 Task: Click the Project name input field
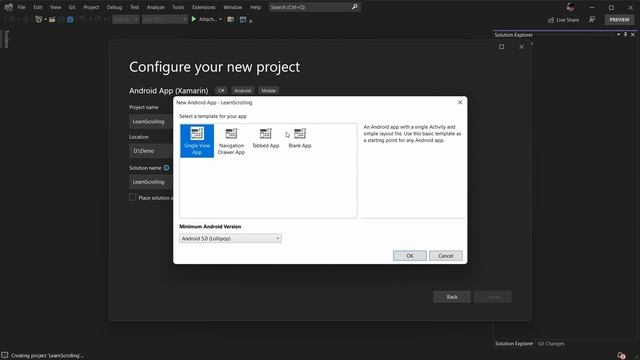coord(151,122)
